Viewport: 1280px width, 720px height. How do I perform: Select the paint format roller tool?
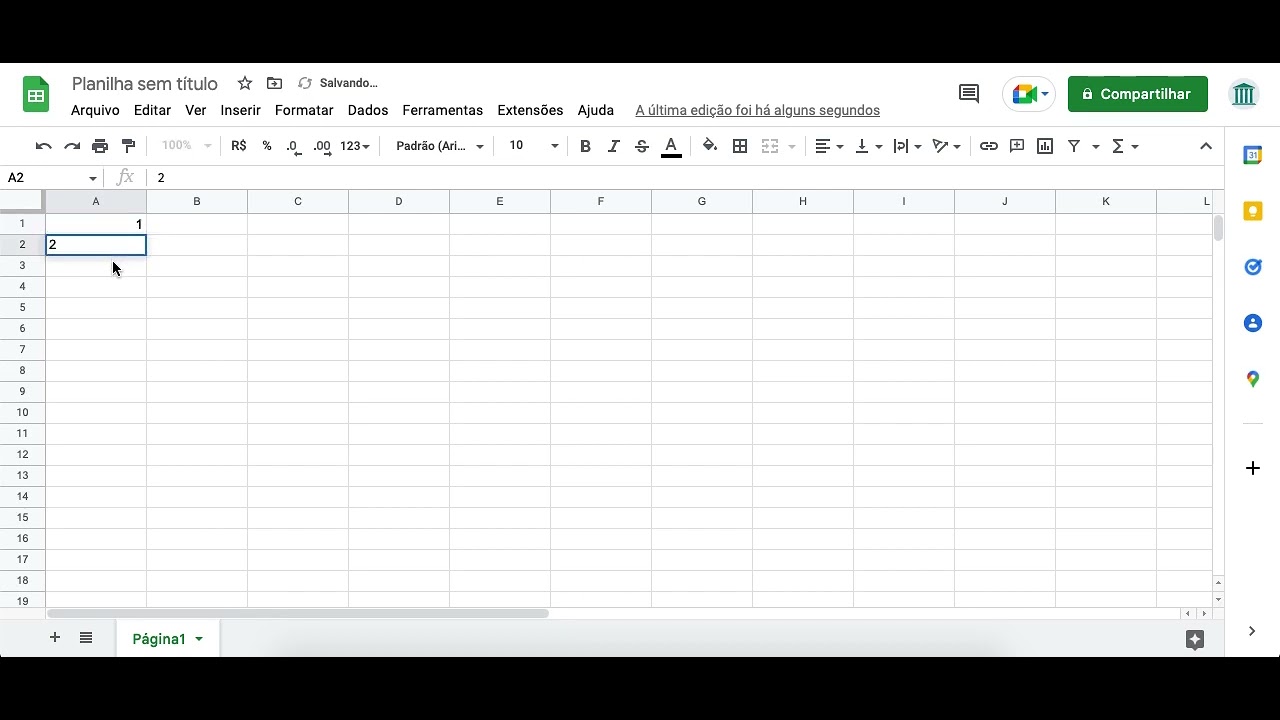click(128, 146)
